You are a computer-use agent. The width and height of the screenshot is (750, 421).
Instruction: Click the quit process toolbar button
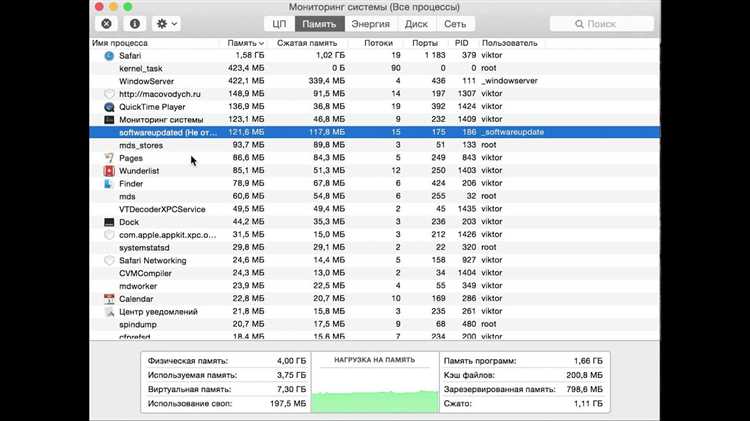(107, 23)
